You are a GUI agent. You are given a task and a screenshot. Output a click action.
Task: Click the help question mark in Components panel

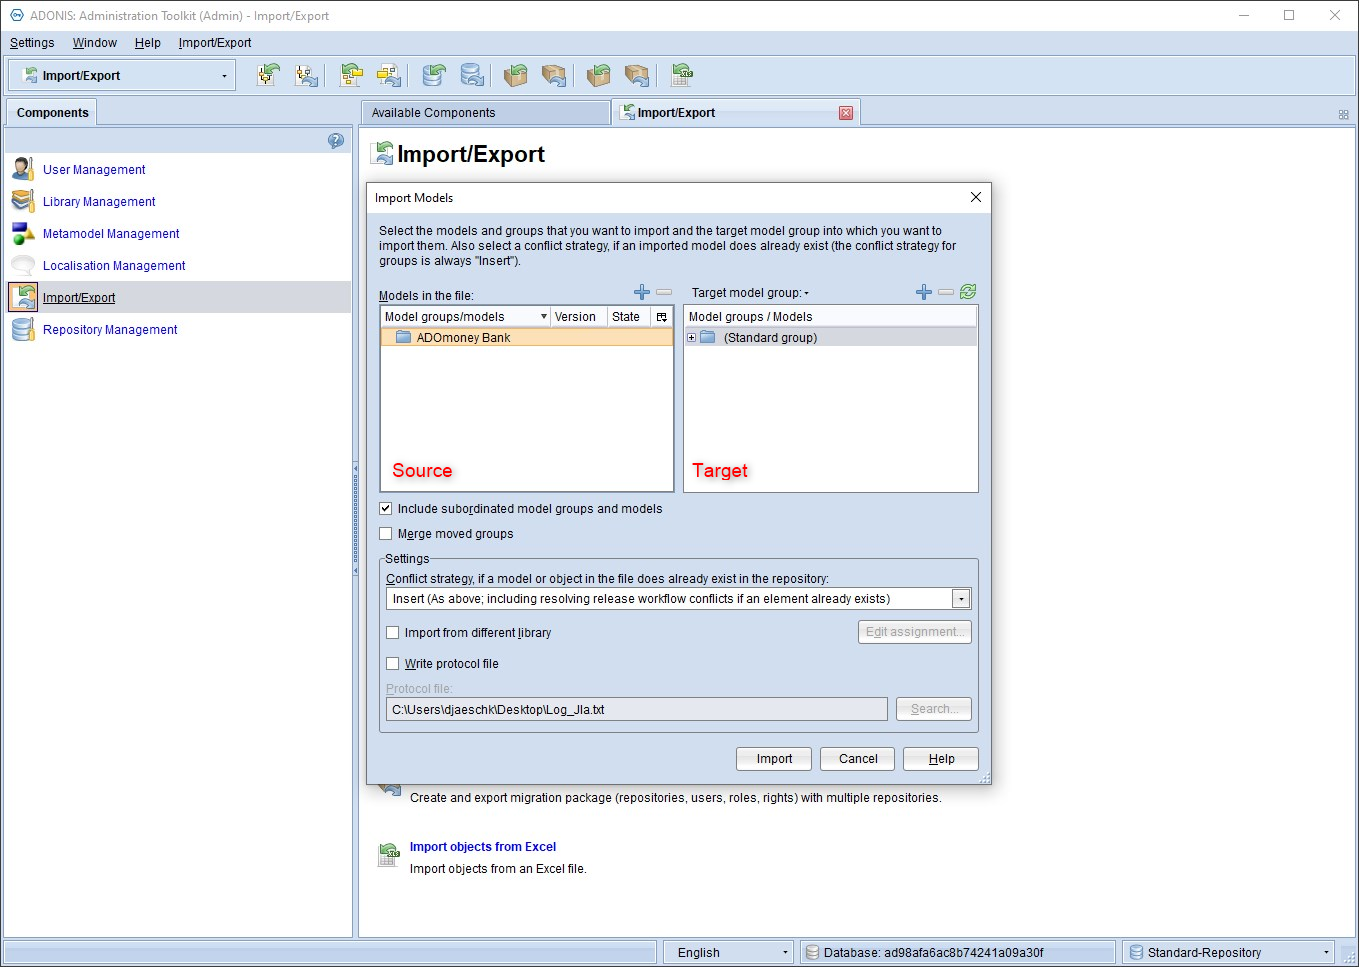click(336, 141)
